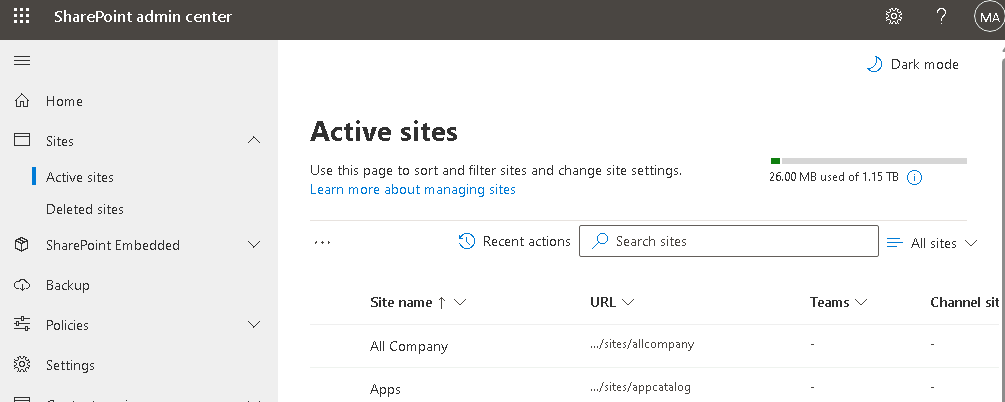Click the Channel sites column header

click(x=965, y=303)
